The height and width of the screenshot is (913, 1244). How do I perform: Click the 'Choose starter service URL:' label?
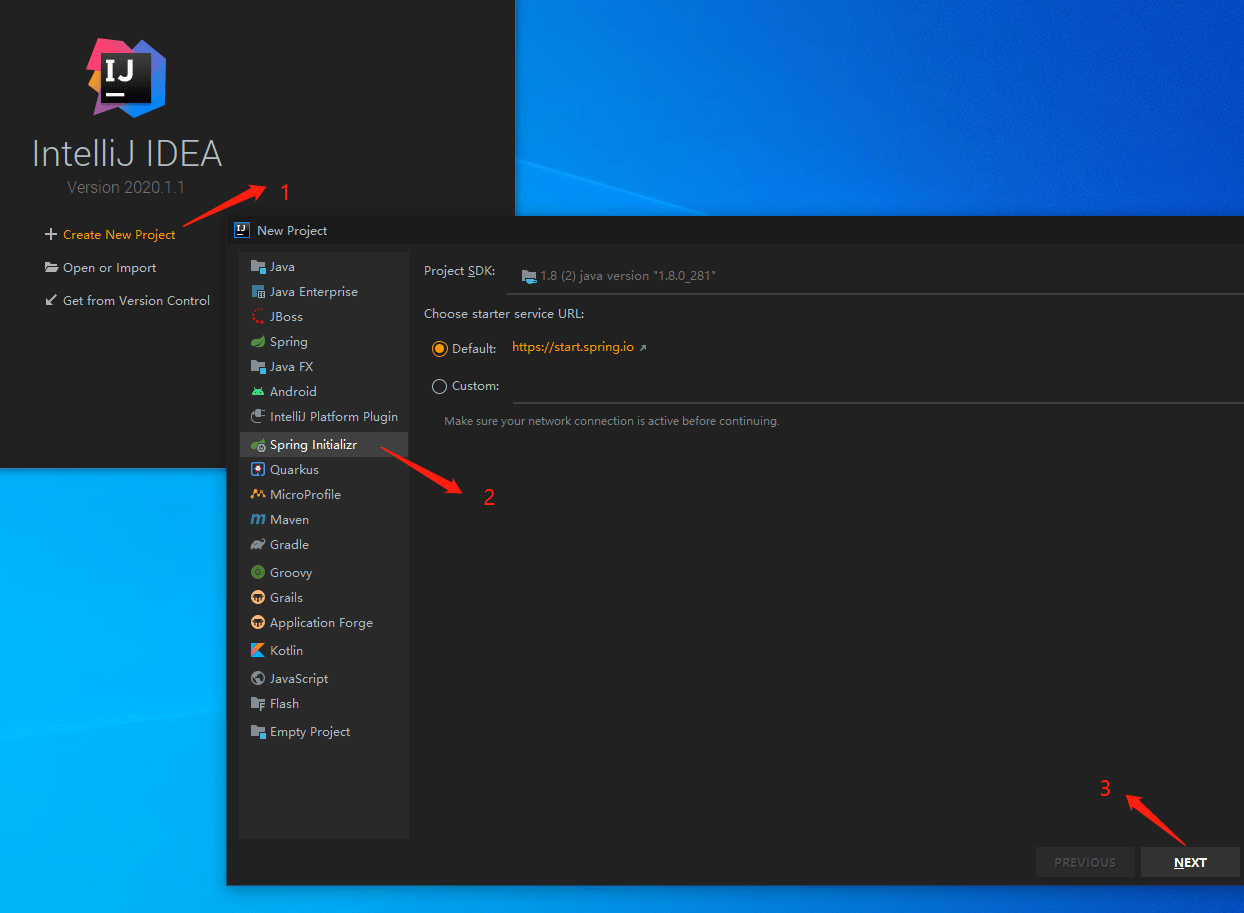504,314
